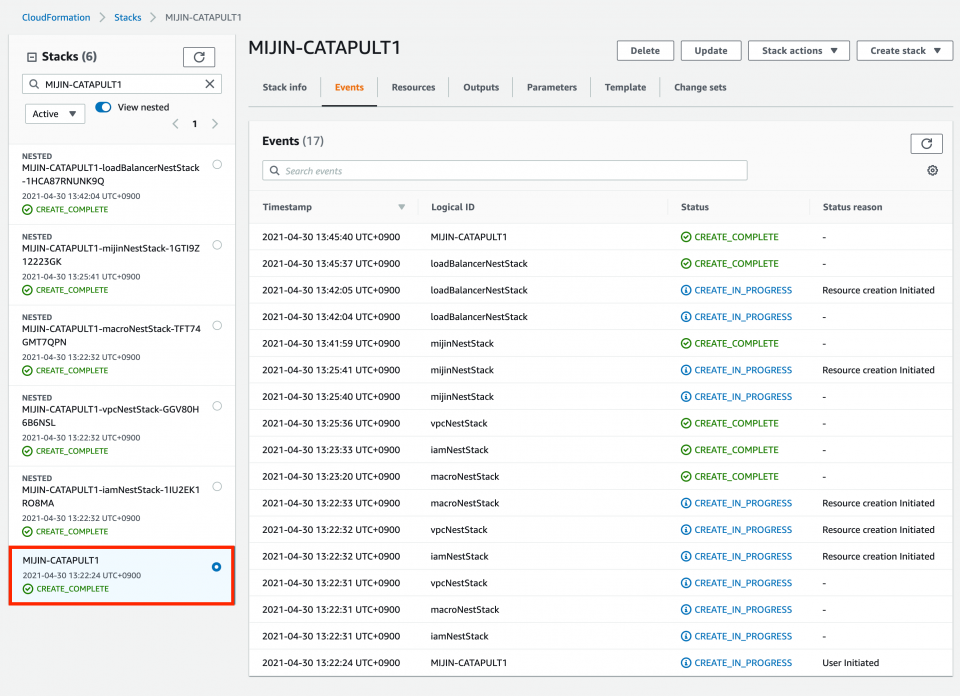Open CloudFormation breadcrumb link
This screenshot has height=696, width=960.
coord(56,17)
